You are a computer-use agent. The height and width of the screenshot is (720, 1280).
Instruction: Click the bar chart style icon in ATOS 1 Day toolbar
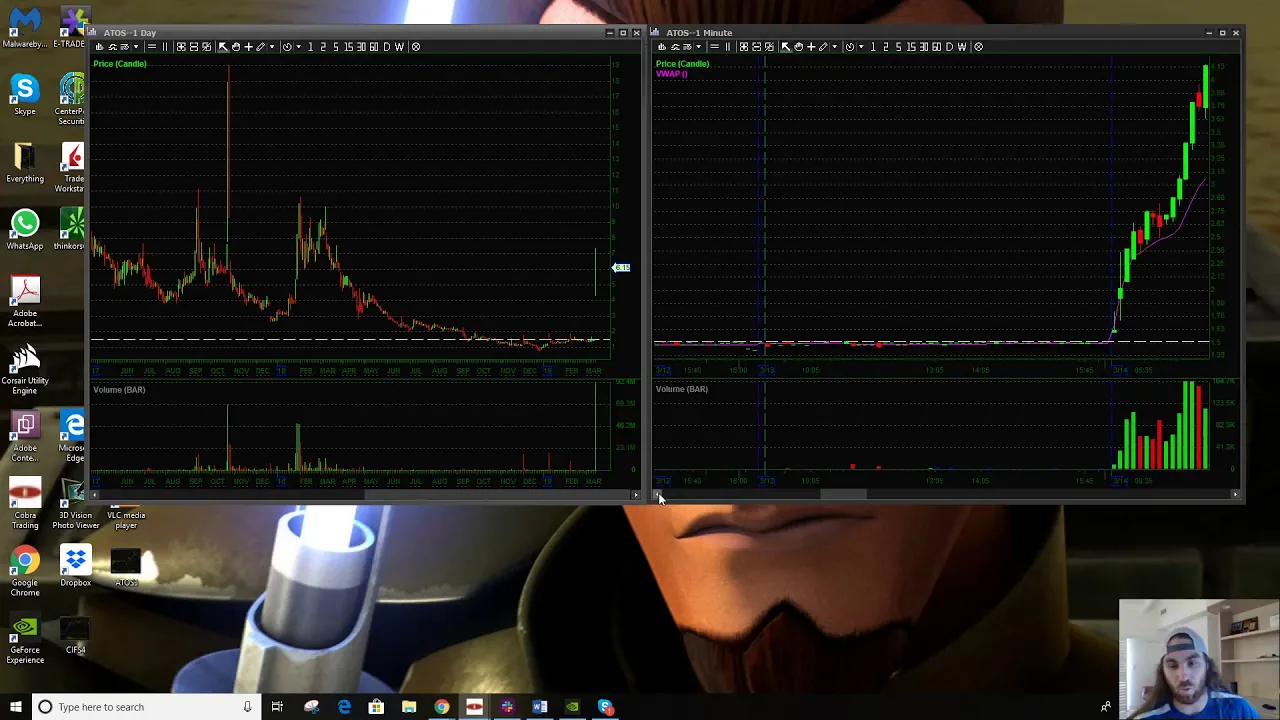100,46
